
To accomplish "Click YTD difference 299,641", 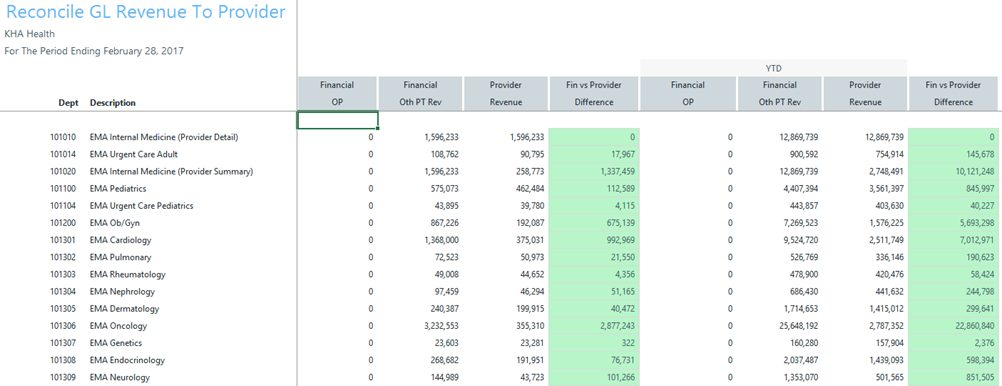I will coord(952,309).
